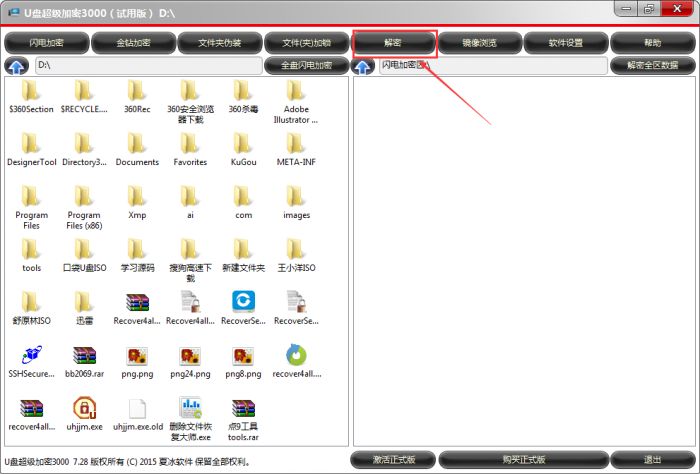
Task: Select the bb2069.rar archive
Action: pos(84,354)
